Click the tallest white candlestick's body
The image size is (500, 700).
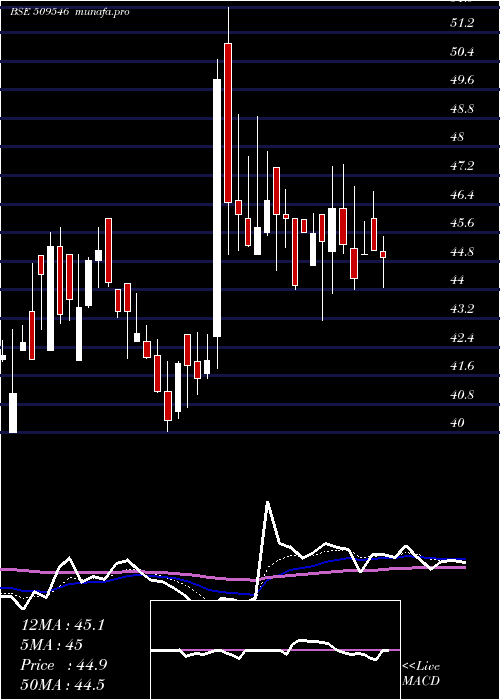pyautogui.click(x=217, y=208)
